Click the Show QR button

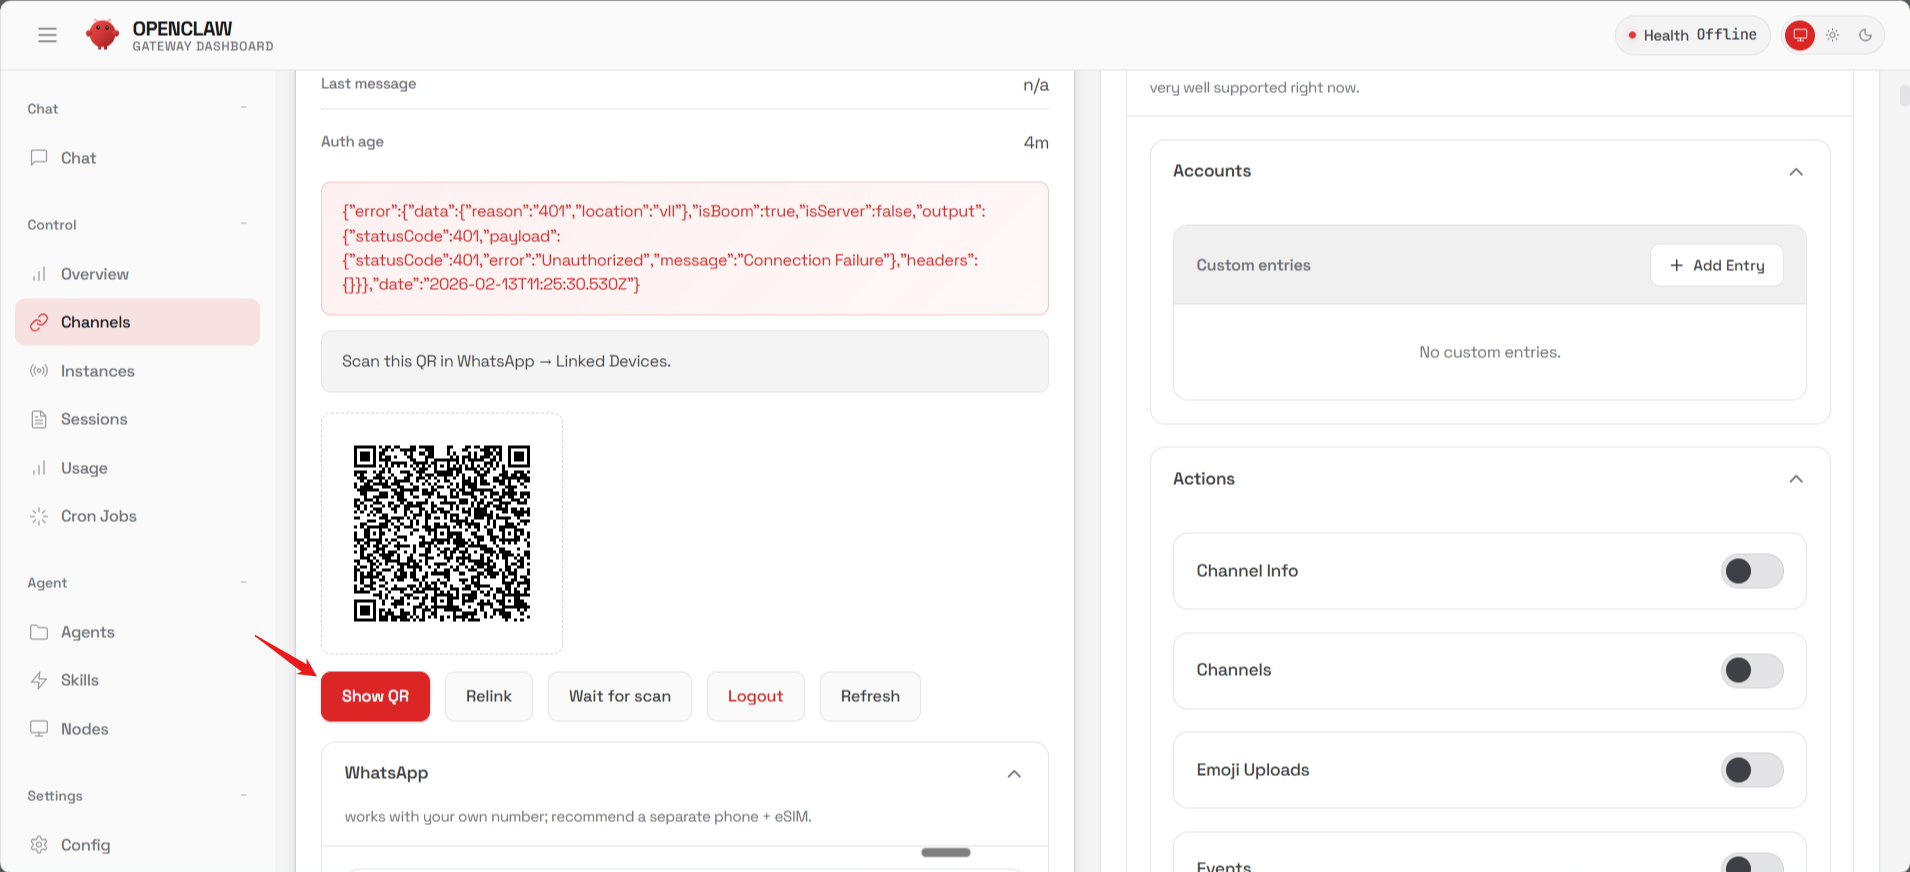tap(375, 696)
